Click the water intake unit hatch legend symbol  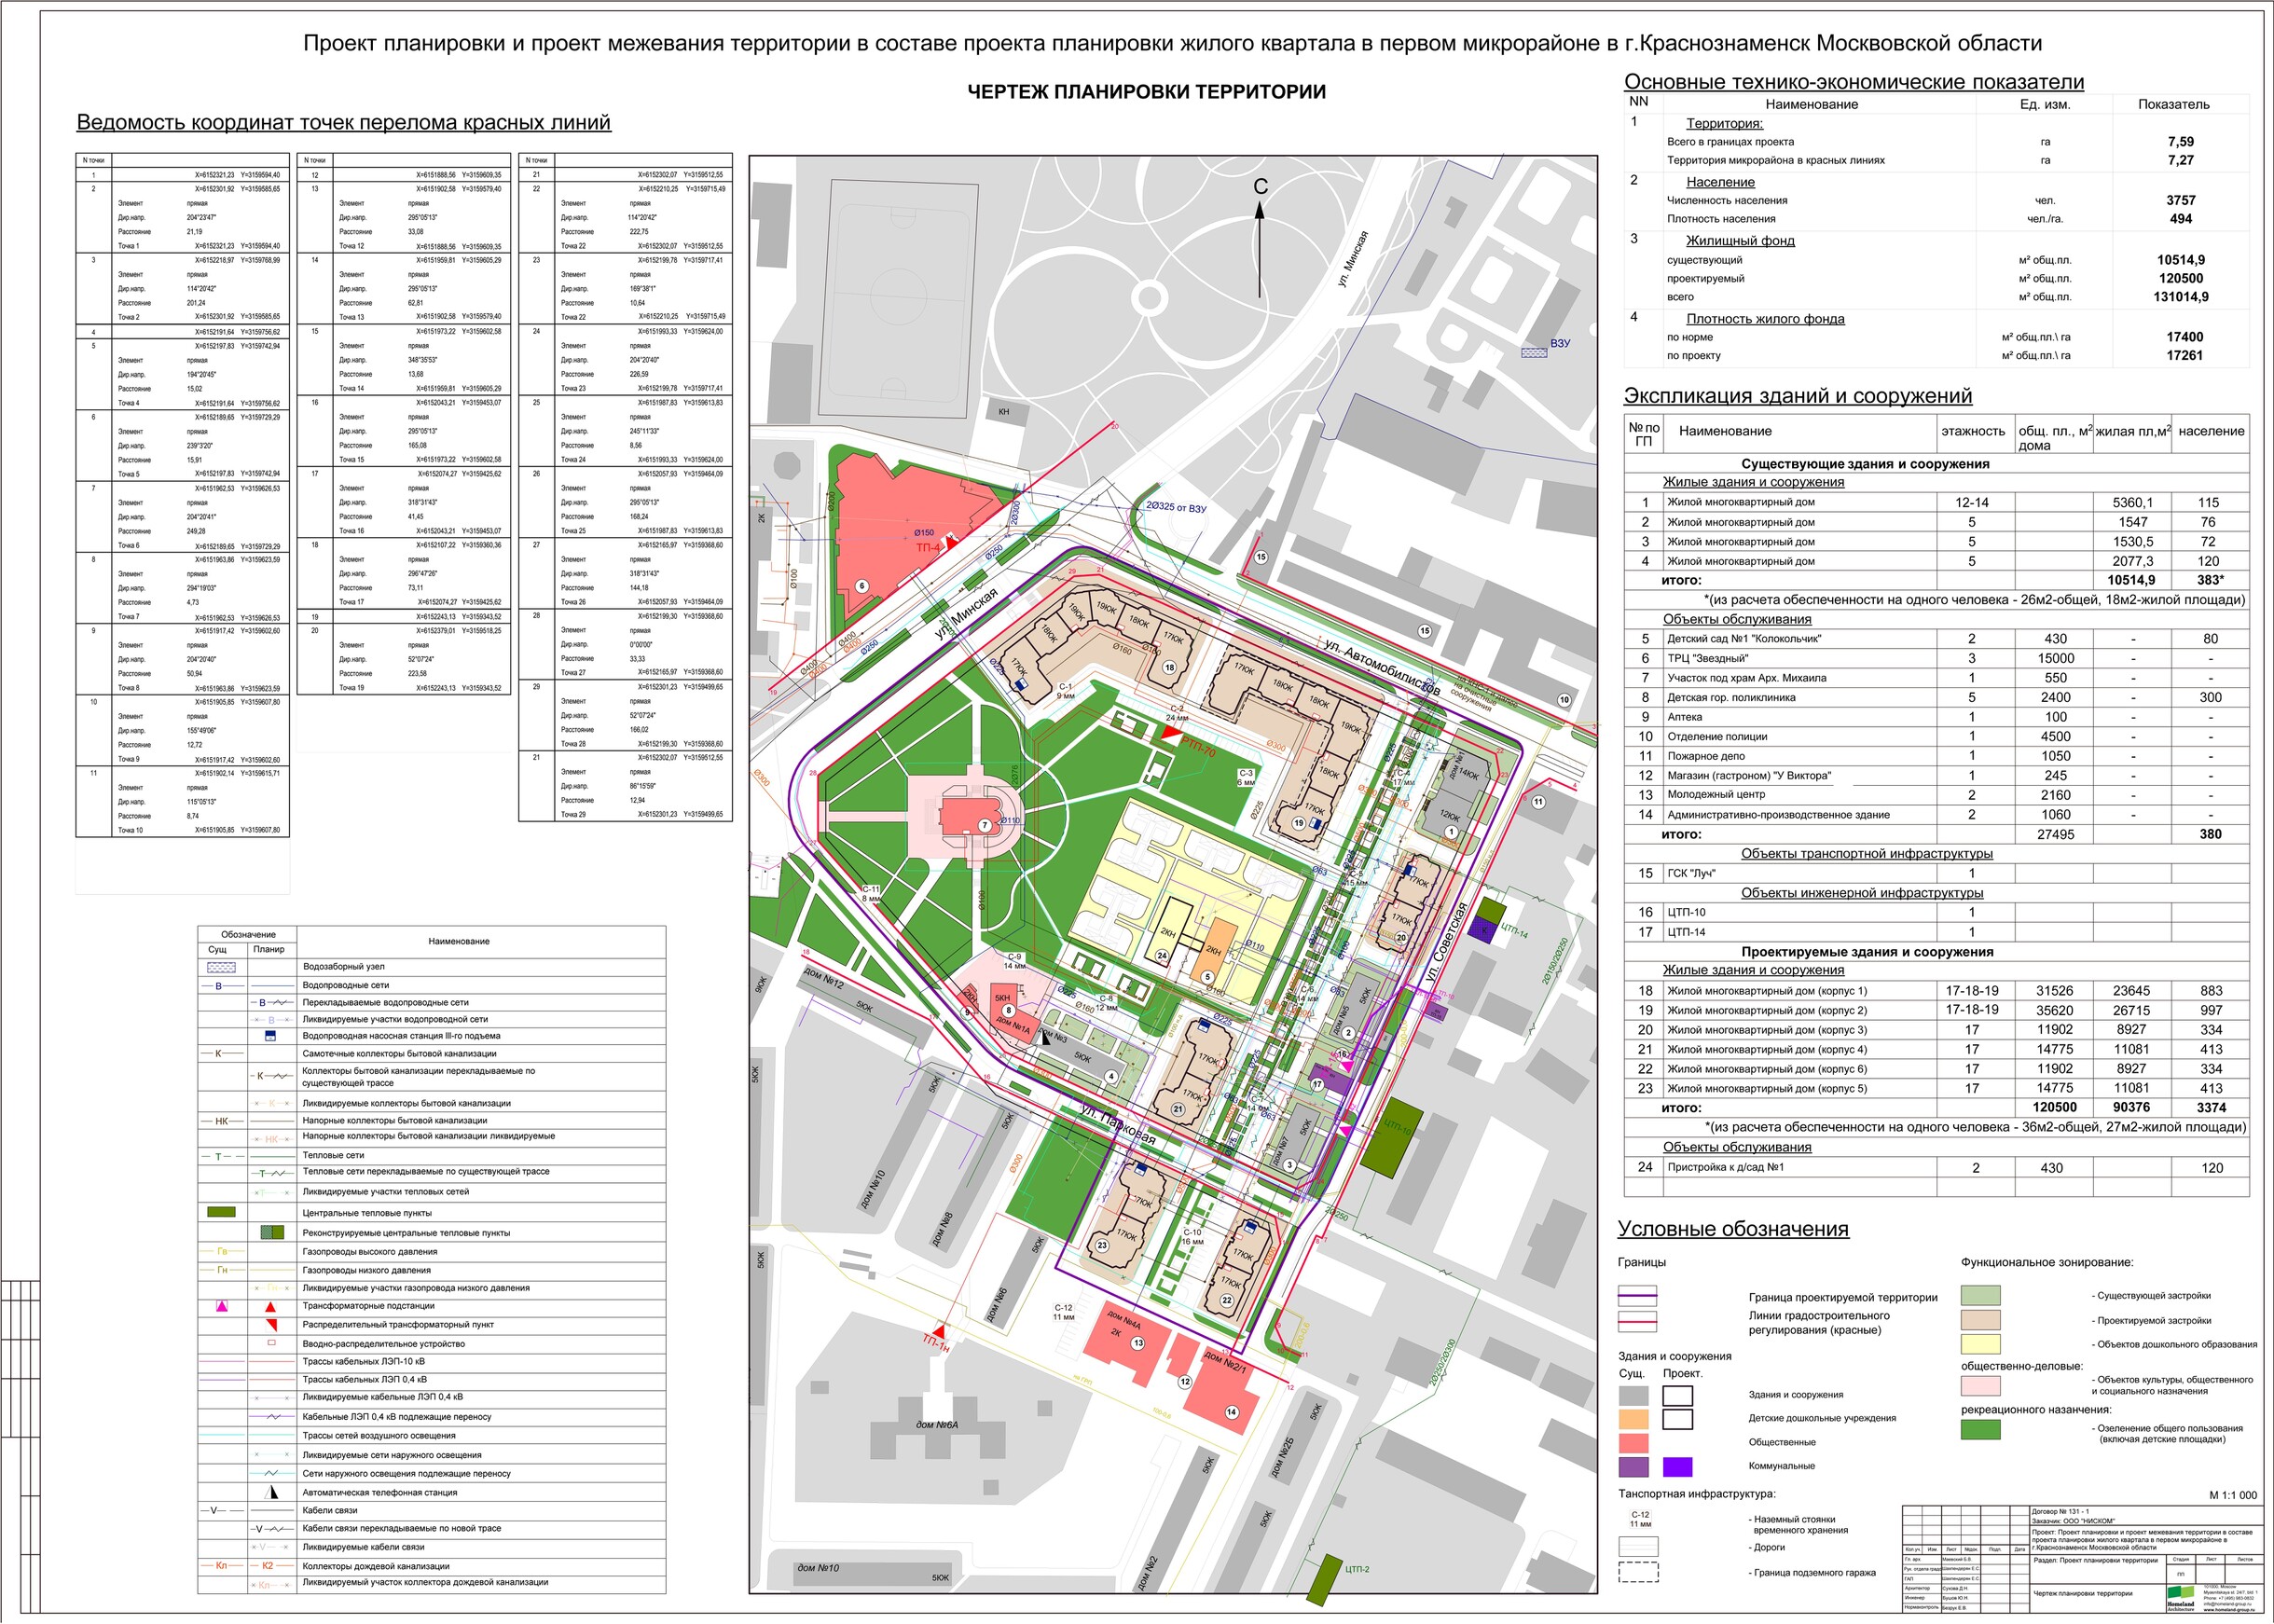coord(221,967)
